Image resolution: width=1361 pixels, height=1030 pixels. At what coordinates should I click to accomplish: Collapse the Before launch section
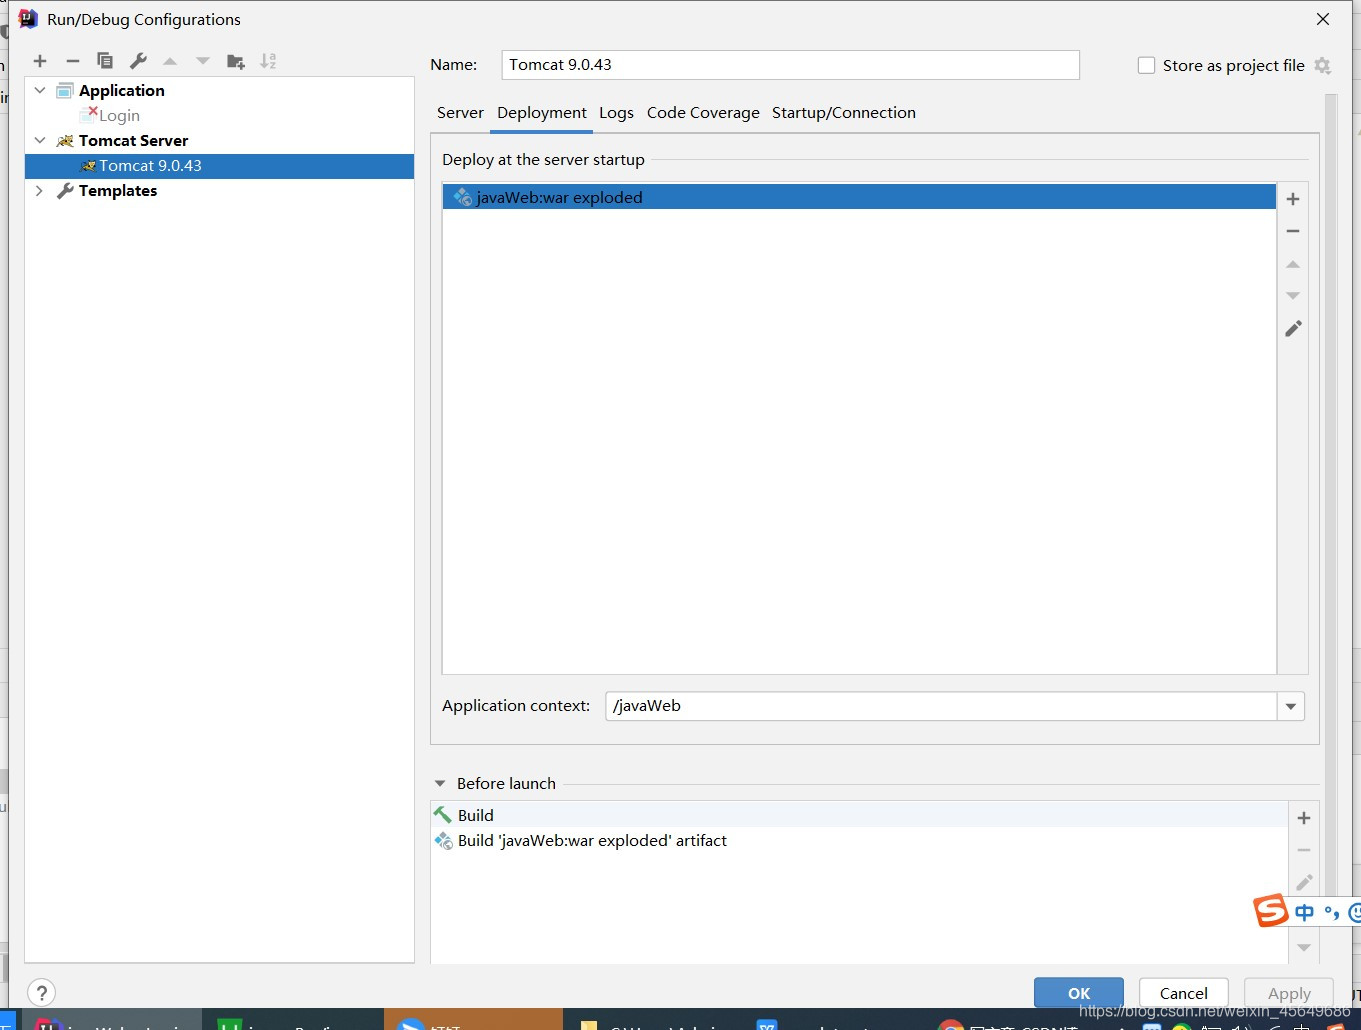pyautogui.click(x=440, y=784)
